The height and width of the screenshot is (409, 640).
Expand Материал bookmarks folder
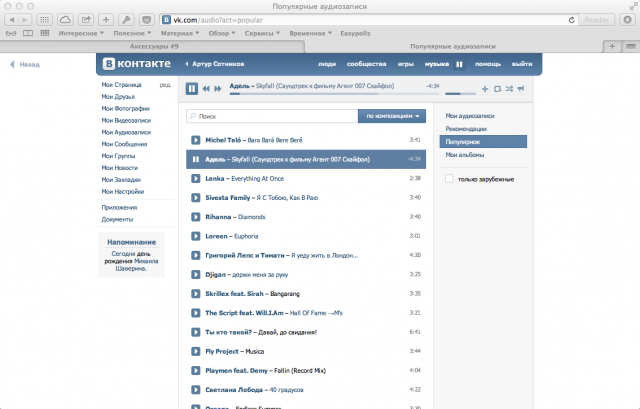[x=180, y=33]
